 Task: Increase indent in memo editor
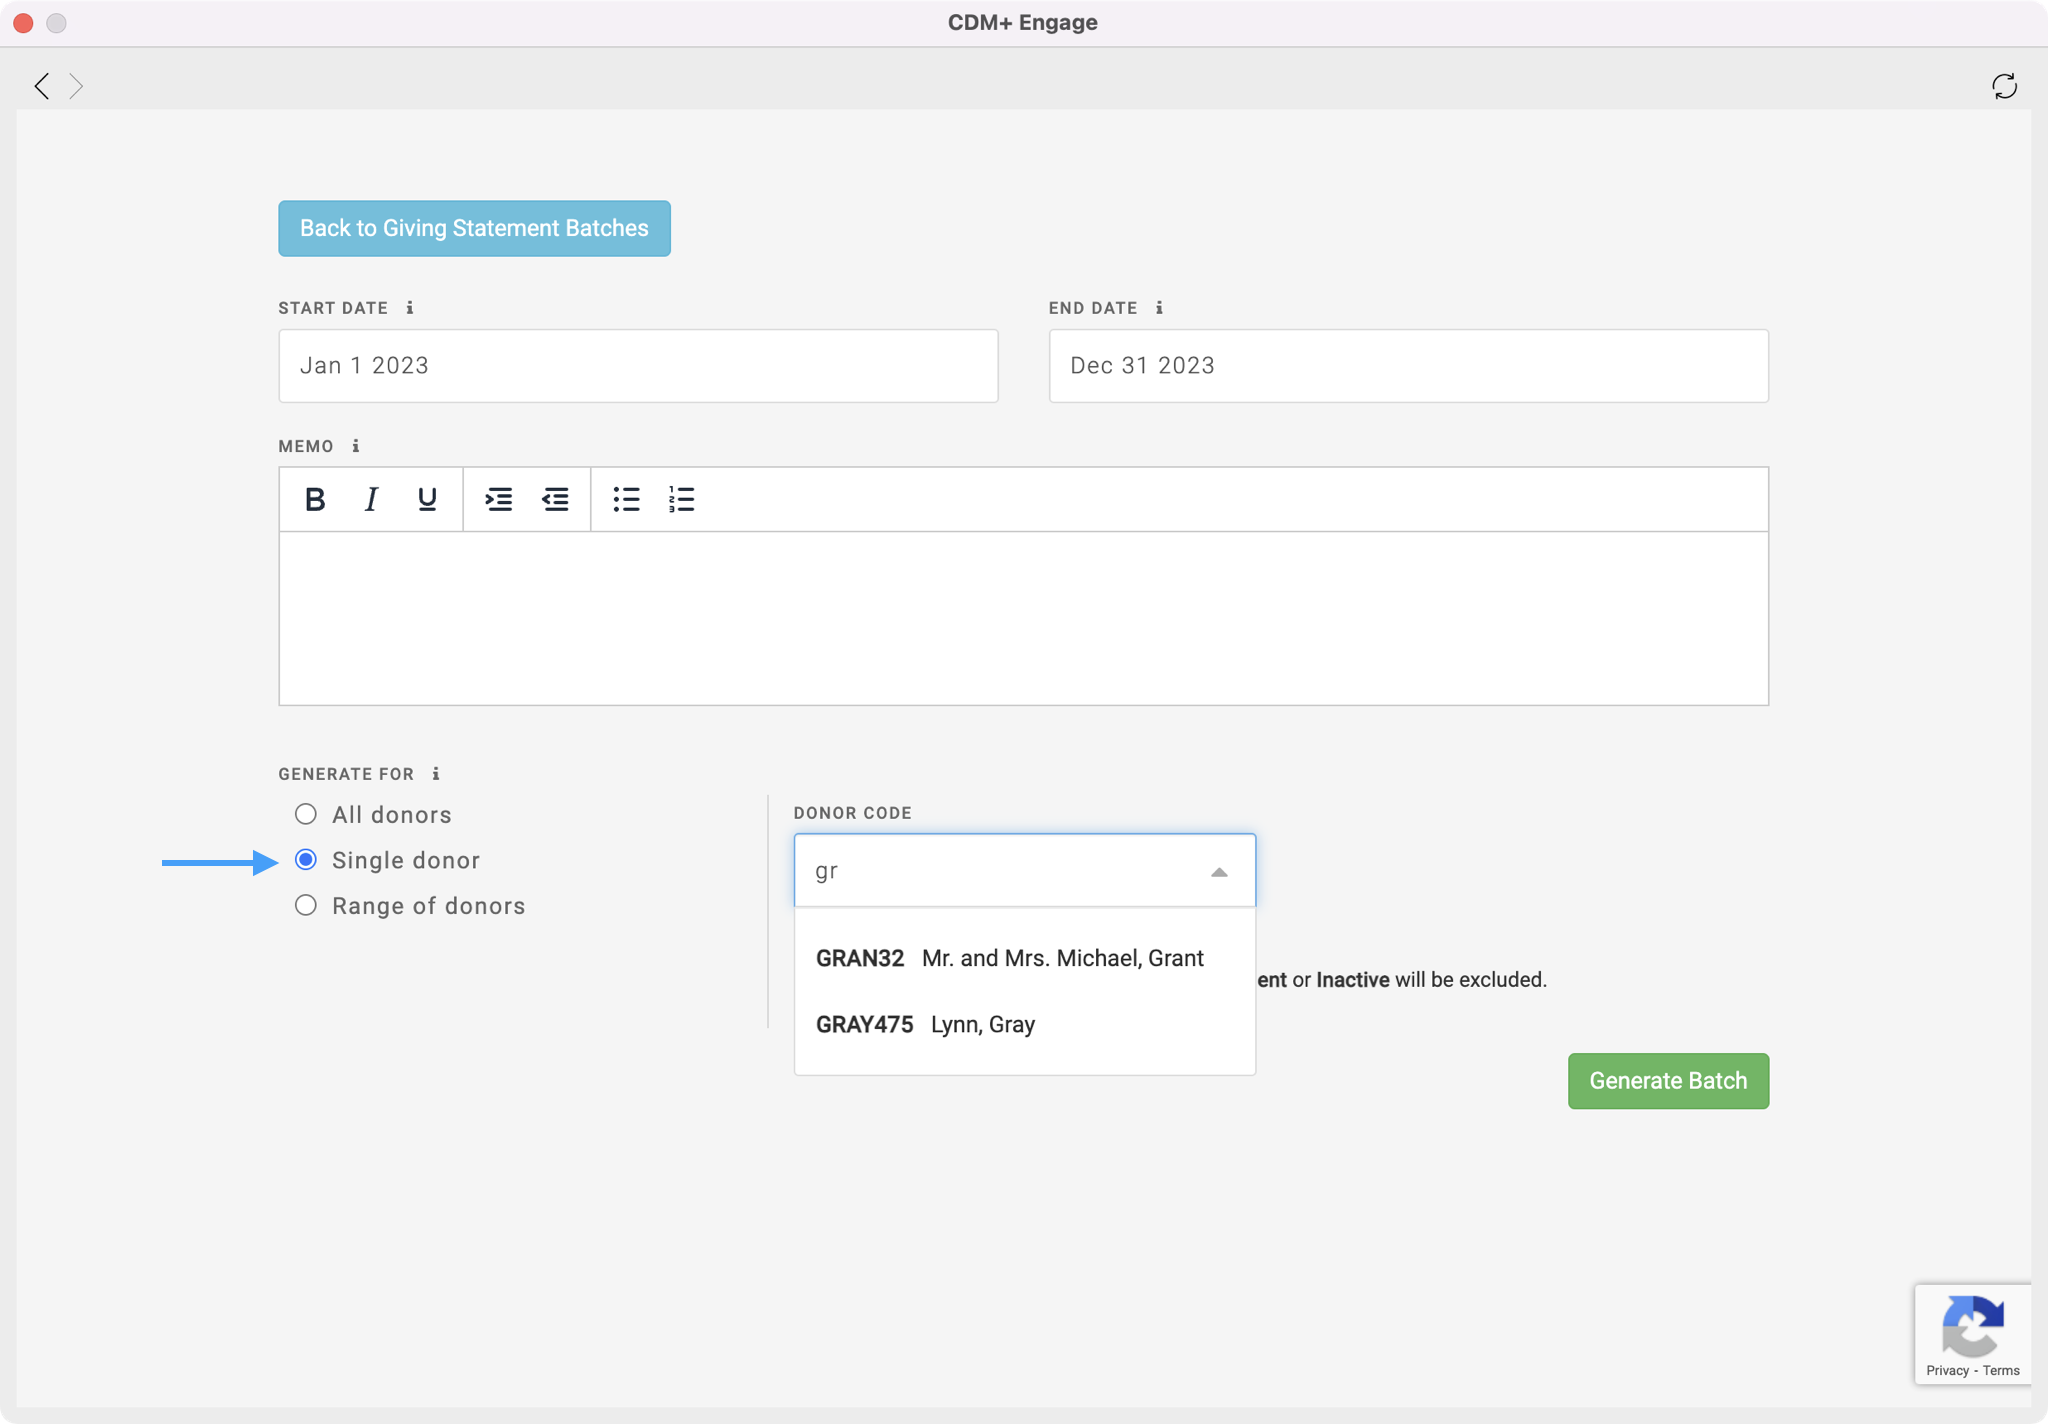click(498, 499)
